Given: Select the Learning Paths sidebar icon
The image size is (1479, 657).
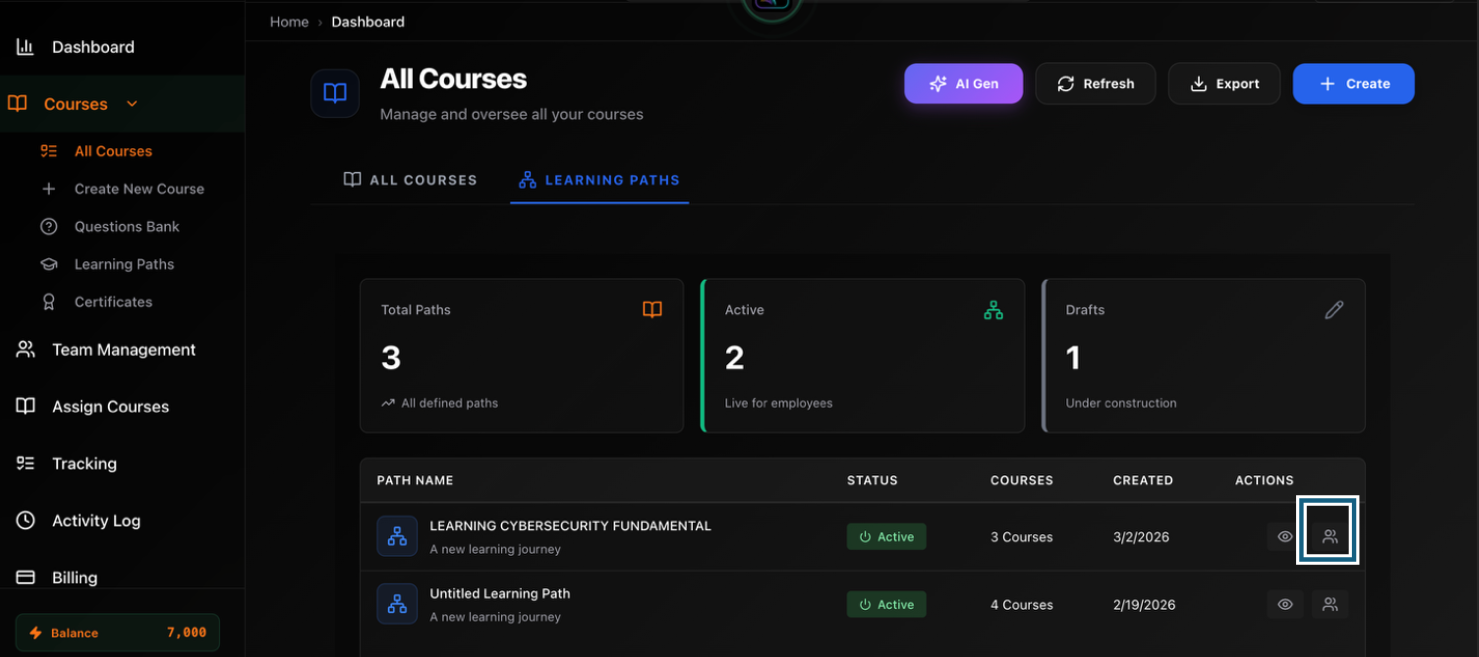Looking at the screenshot, I should click(48, 263).
